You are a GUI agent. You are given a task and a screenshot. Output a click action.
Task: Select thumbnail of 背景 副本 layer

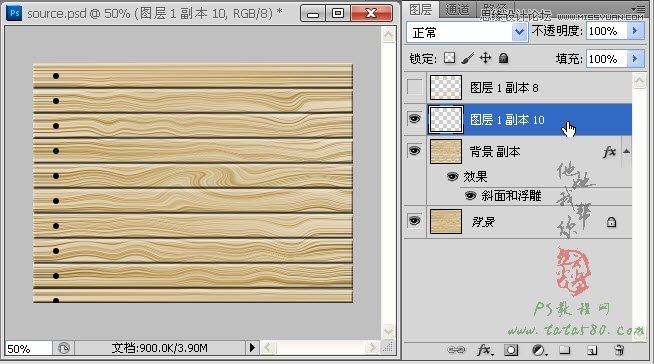click(x=446, y=151)
